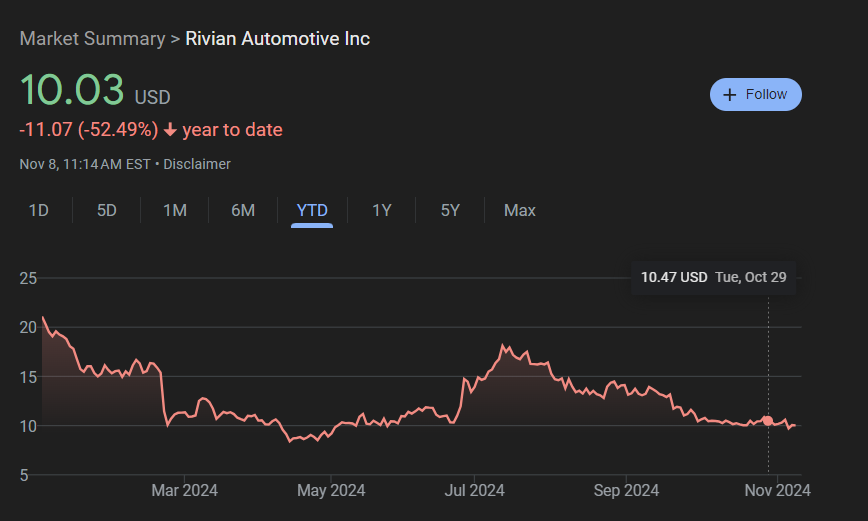Click the -11.07 (-52.49%) change text
This screenshot has height=521, width=868.
click(89, 130)
